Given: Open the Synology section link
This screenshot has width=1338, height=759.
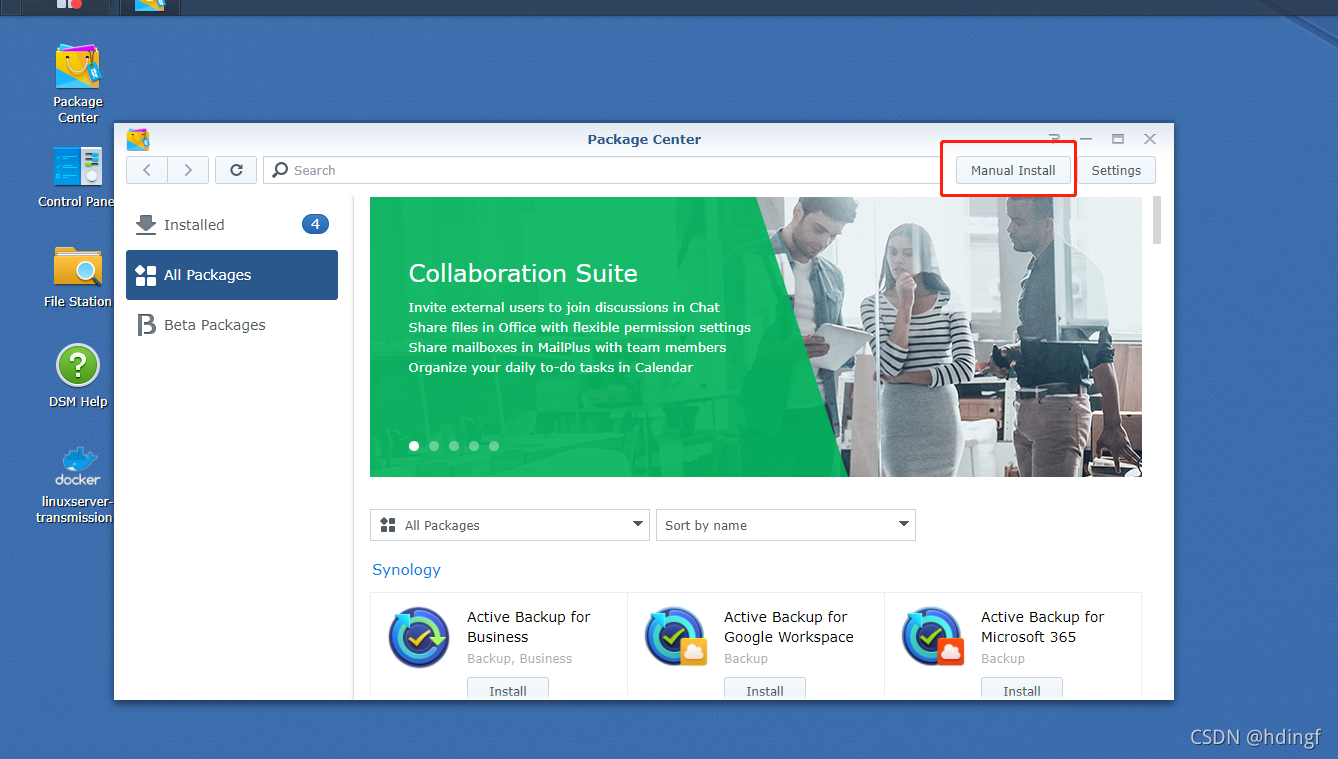Looking at the screenshot, I should (x=406, y=569).
